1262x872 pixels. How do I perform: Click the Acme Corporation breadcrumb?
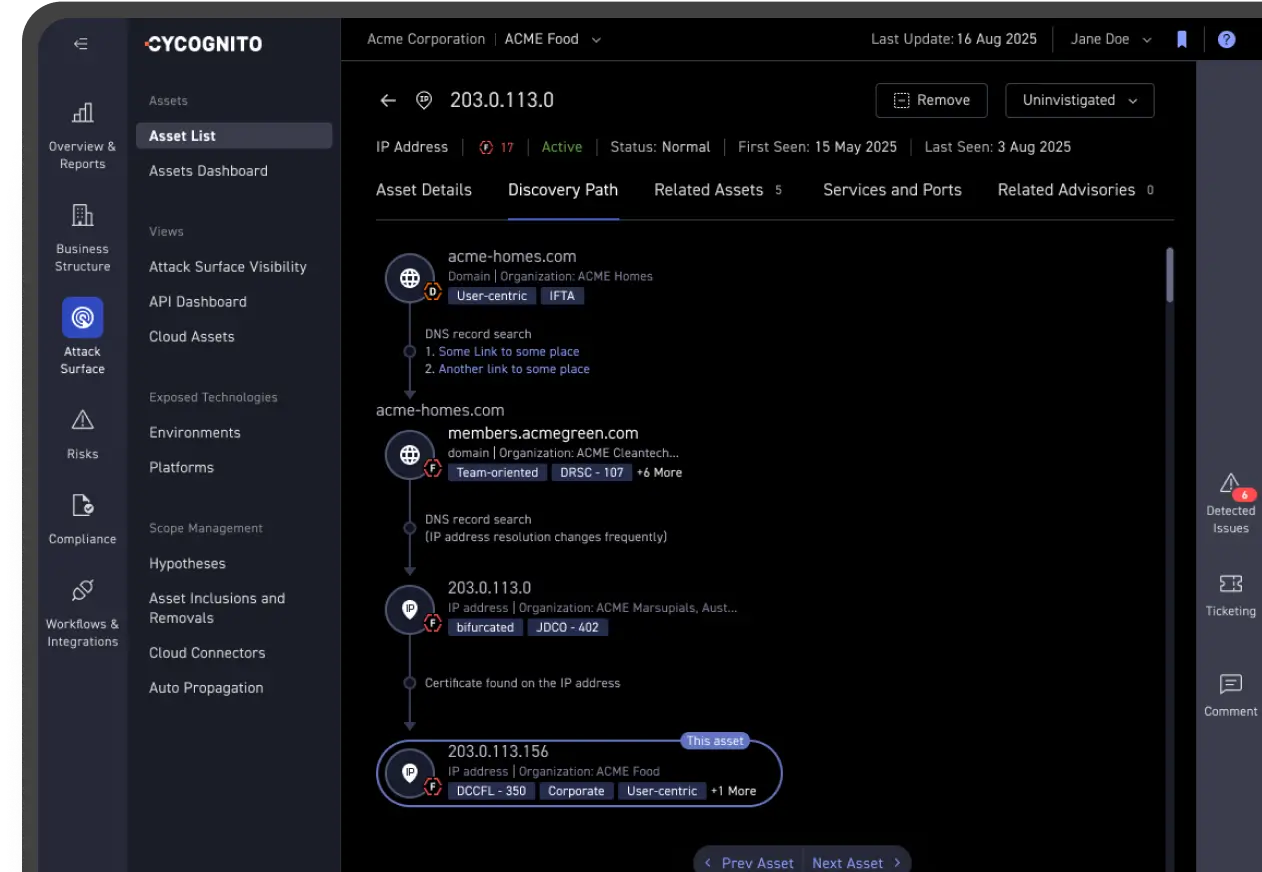coord(426,40)
